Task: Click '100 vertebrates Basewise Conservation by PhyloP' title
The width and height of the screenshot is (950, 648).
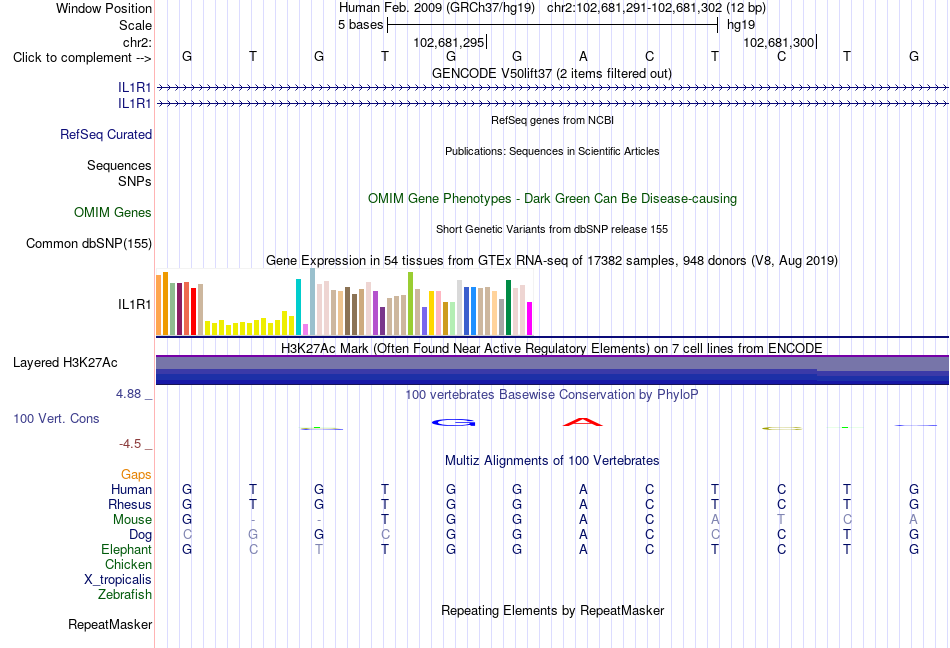Action: (x=552, y=395)
